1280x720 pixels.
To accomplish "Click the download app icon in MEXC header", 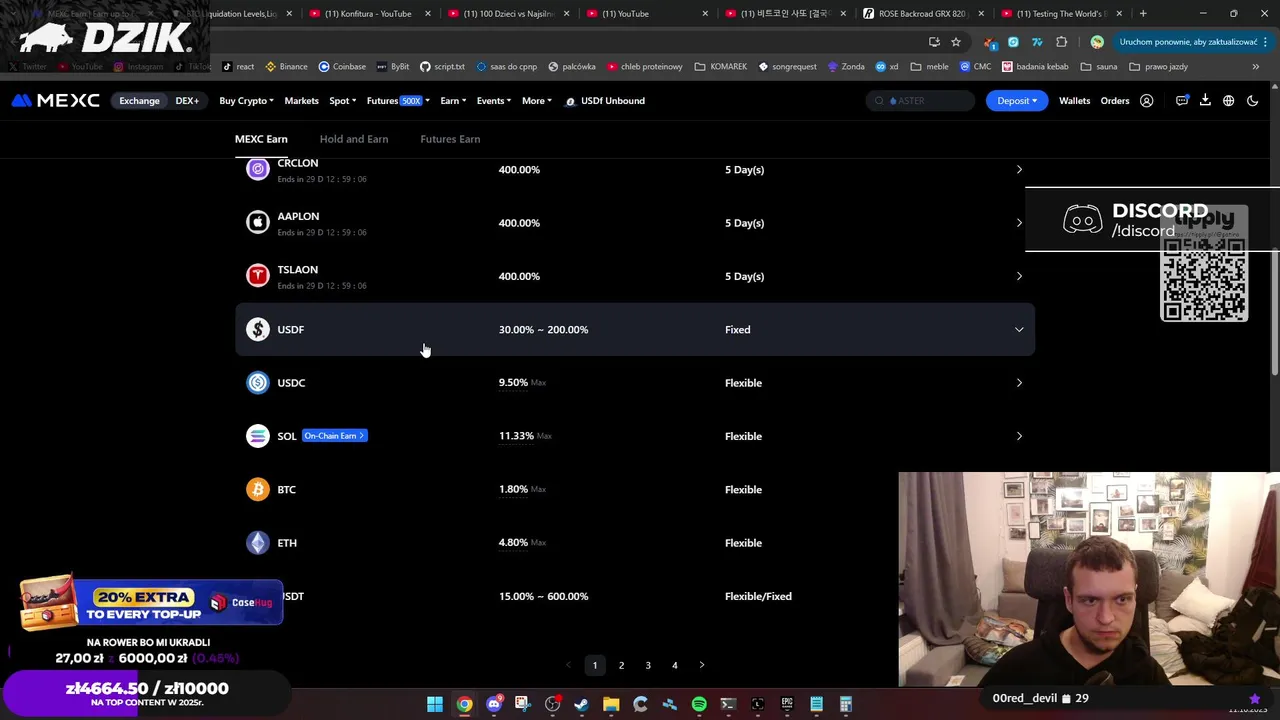I will 1205,101.
